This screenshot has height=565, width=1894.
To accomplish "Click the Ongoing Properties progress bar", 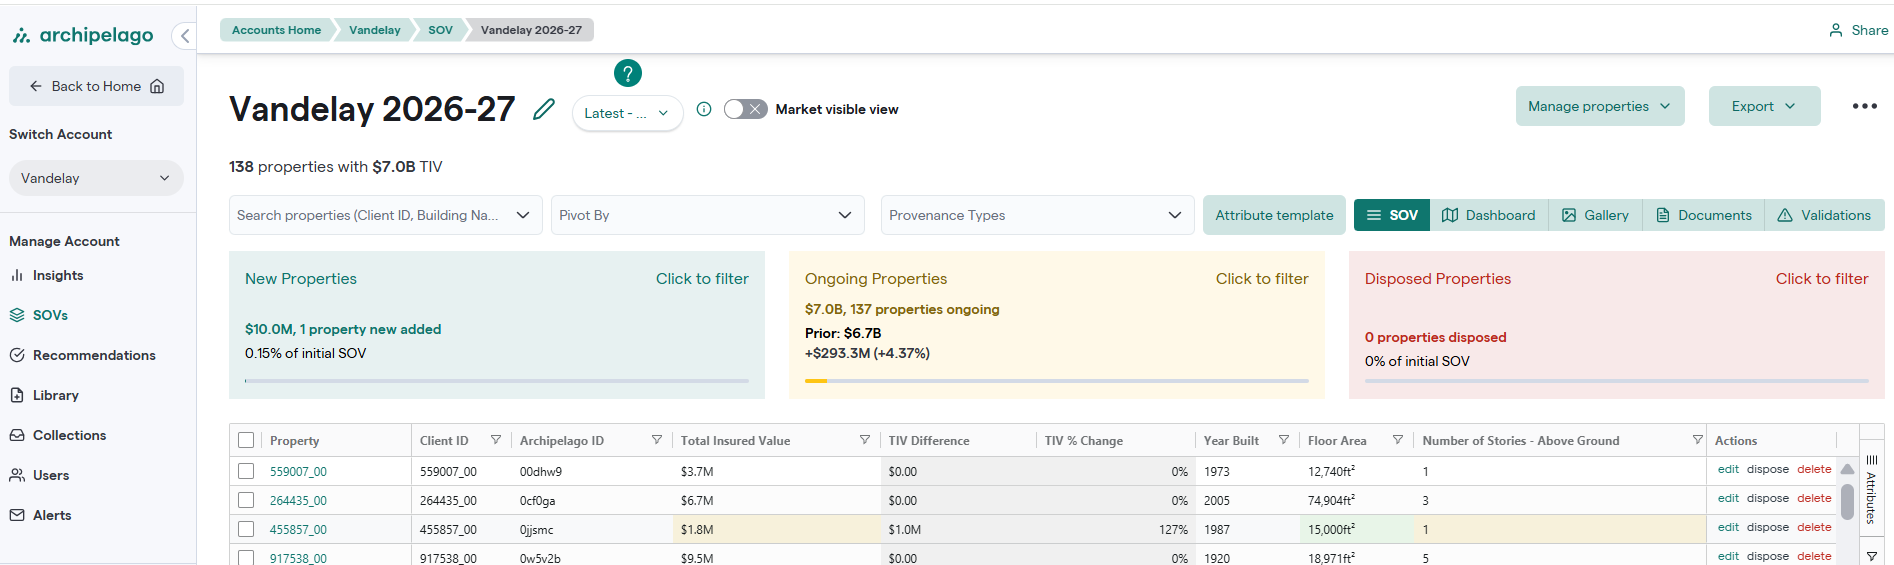I will [x=1057, y=381].
